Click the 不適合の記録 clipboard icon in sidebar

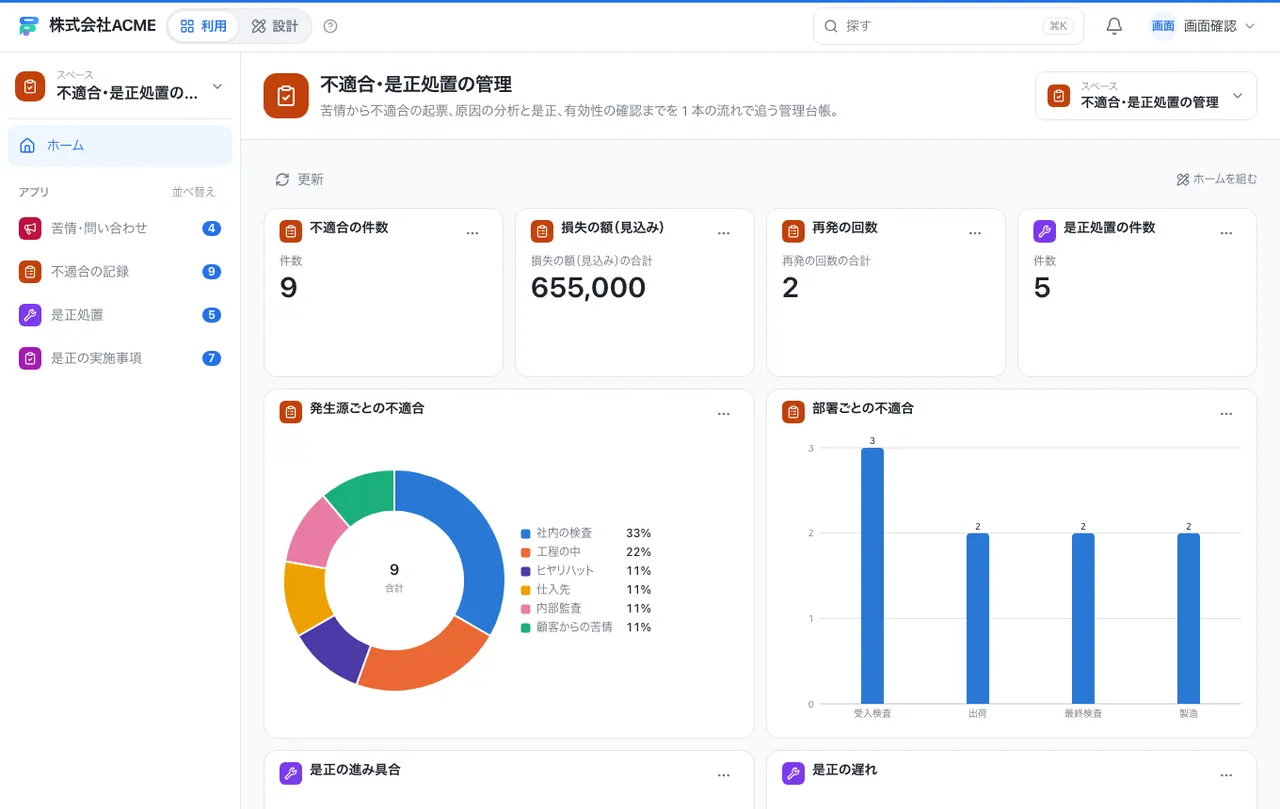(30, 271)
